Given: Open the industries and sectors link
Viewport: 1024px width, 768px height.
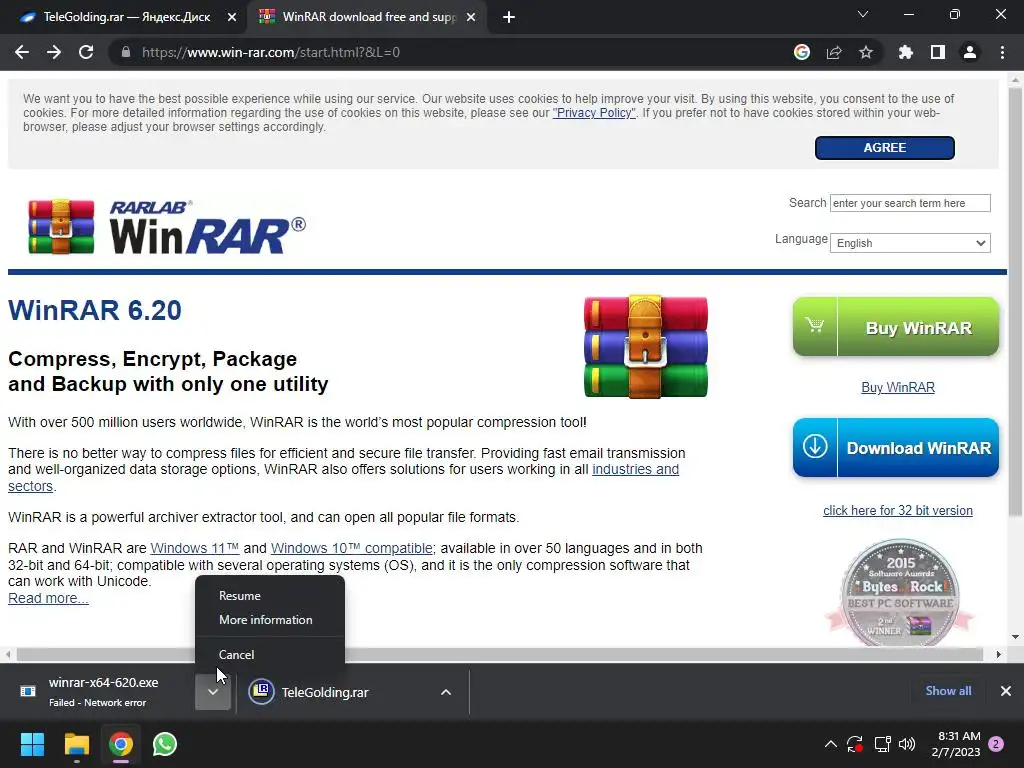Looking at the screenshot, I should [x=635, y=470].
